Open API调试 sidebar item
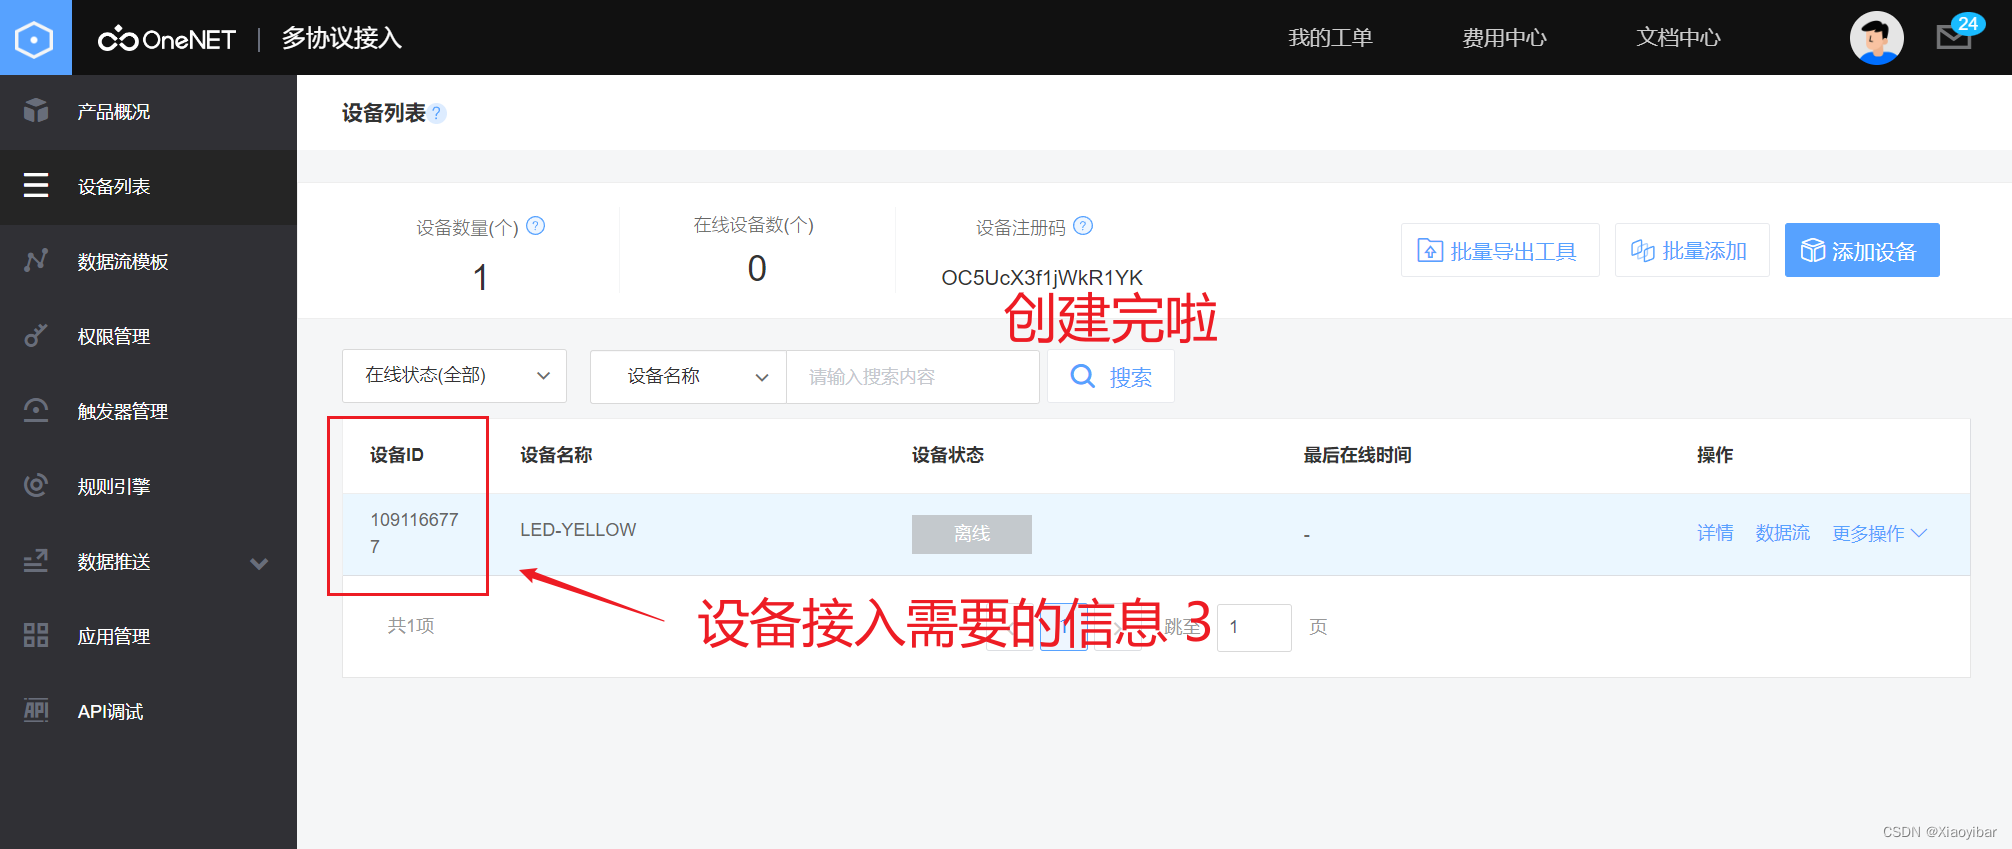 (x=148, y=712)
